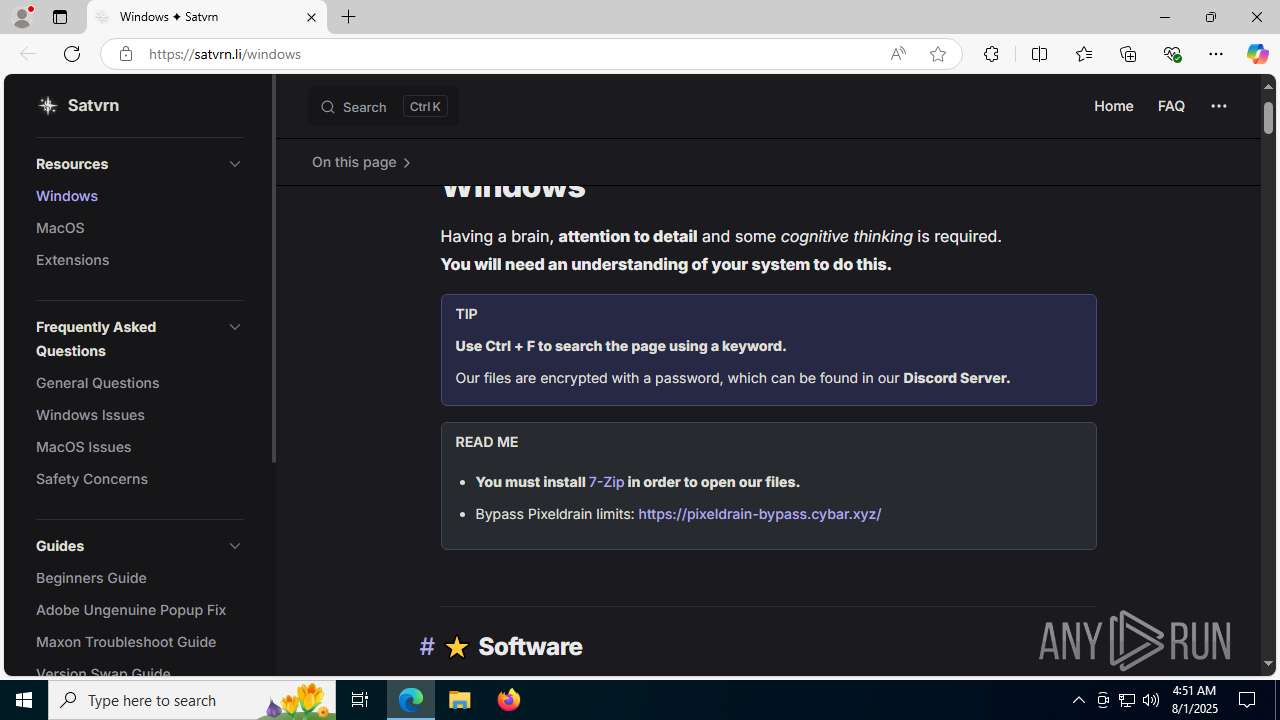This screenshot has height=720, width=1280.
Task: Expand the On this page dropdown
Action: tap(361, 162)
